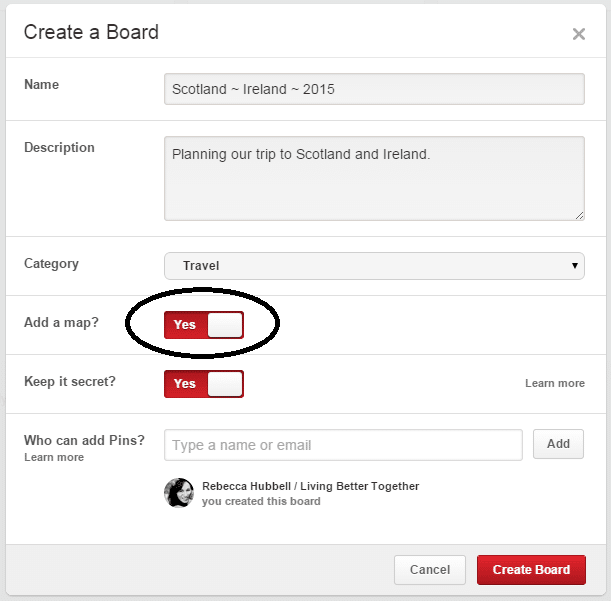Click the white knob on Keep it secret toggle
The image size is (611, 601).
click(225, 384)
